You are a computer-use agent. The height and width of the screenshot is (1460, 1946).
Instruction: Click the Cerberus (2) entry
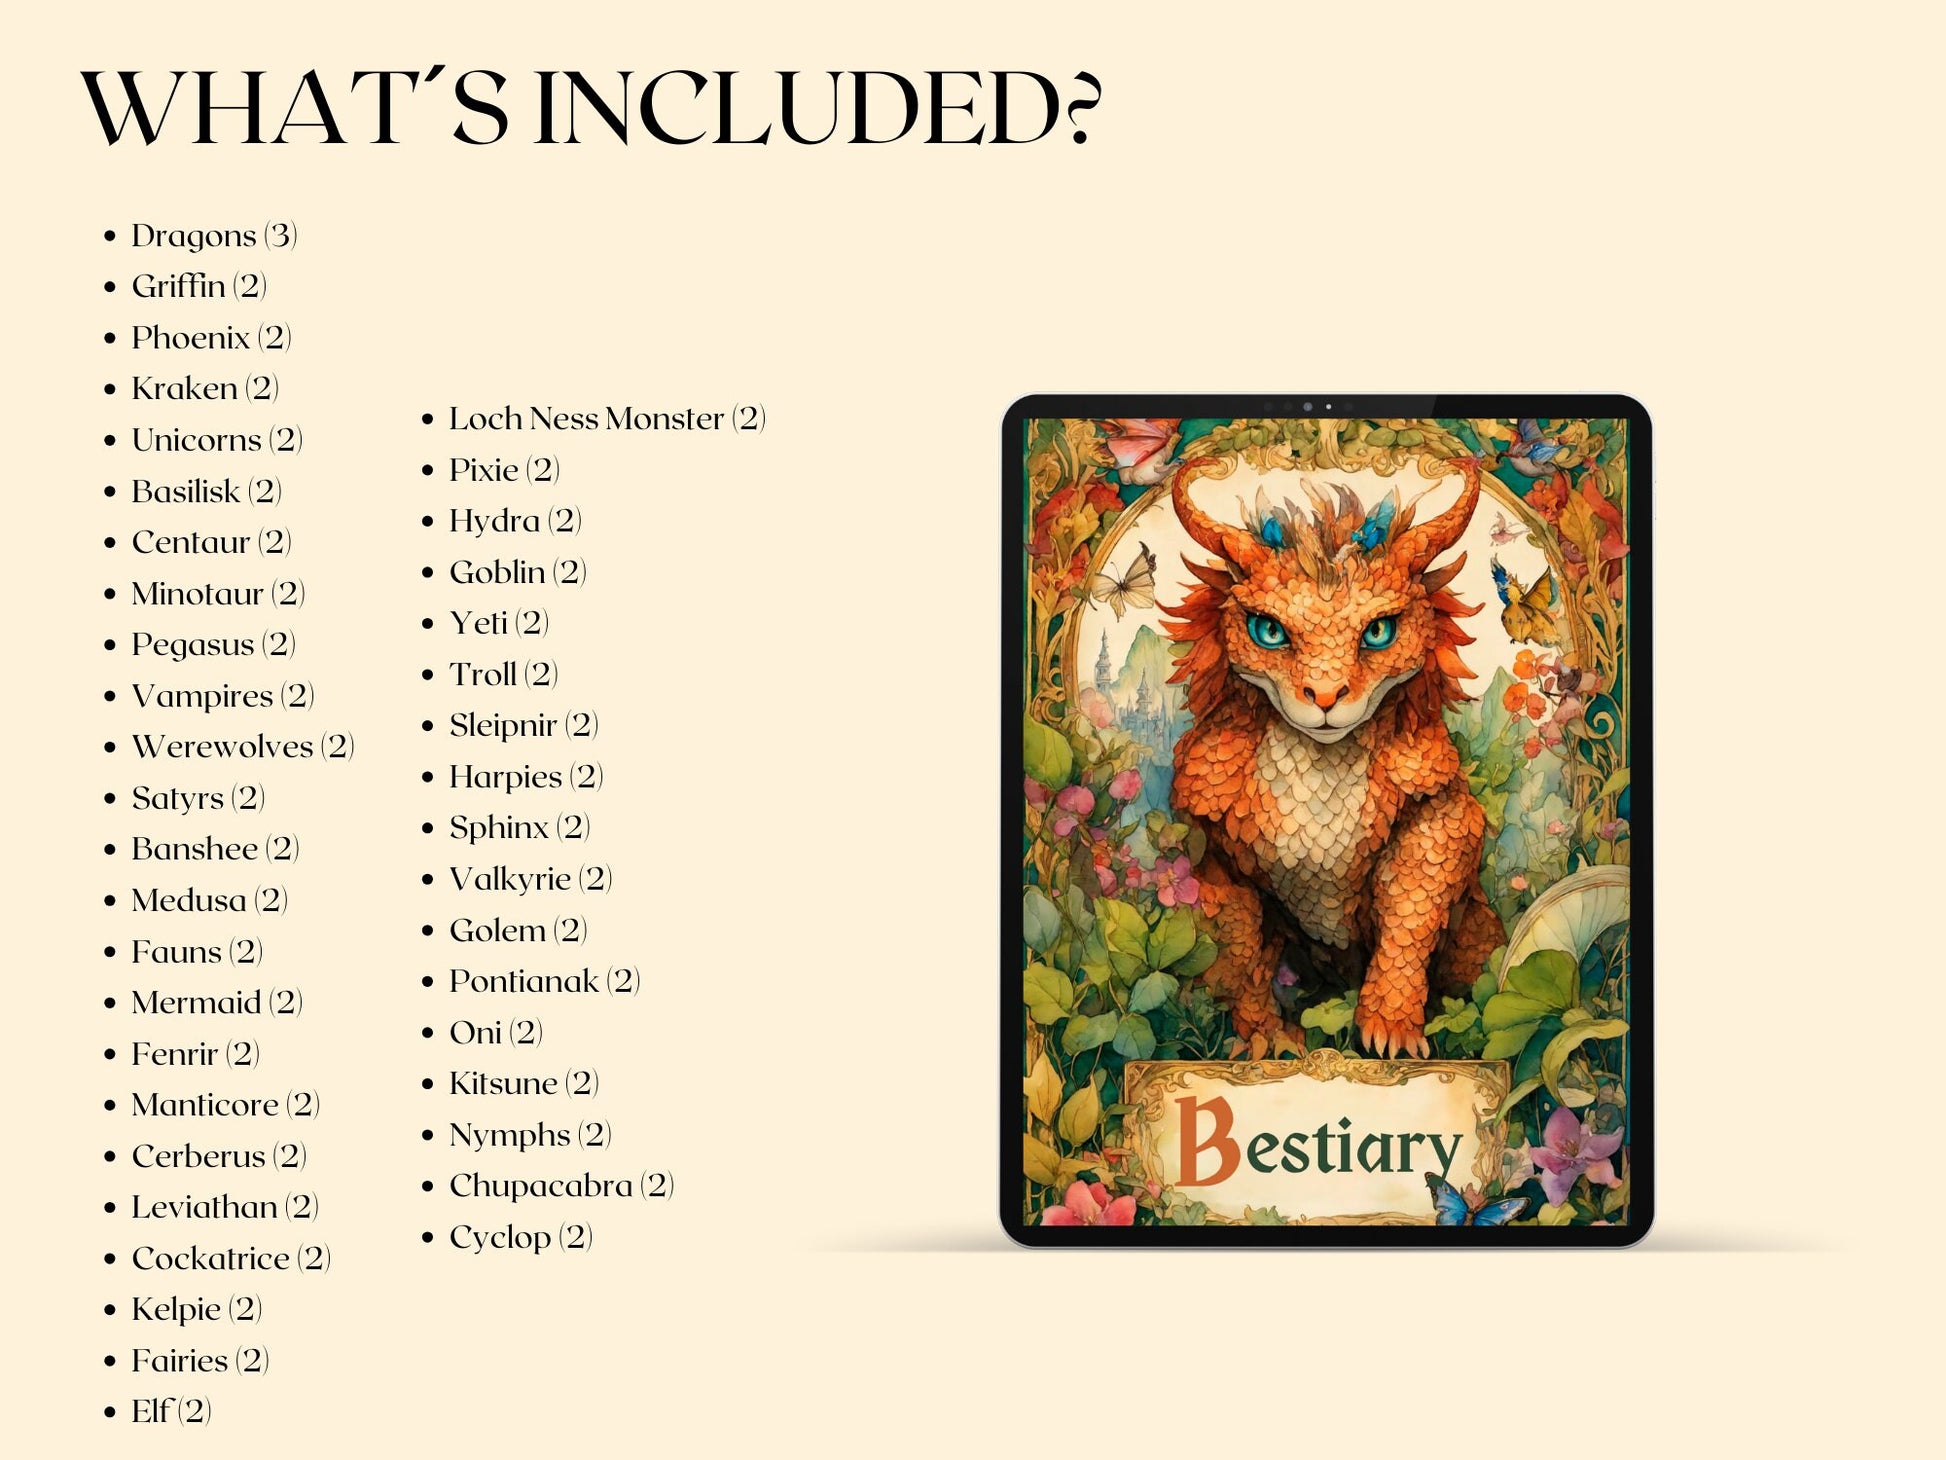coord(218,1156)
